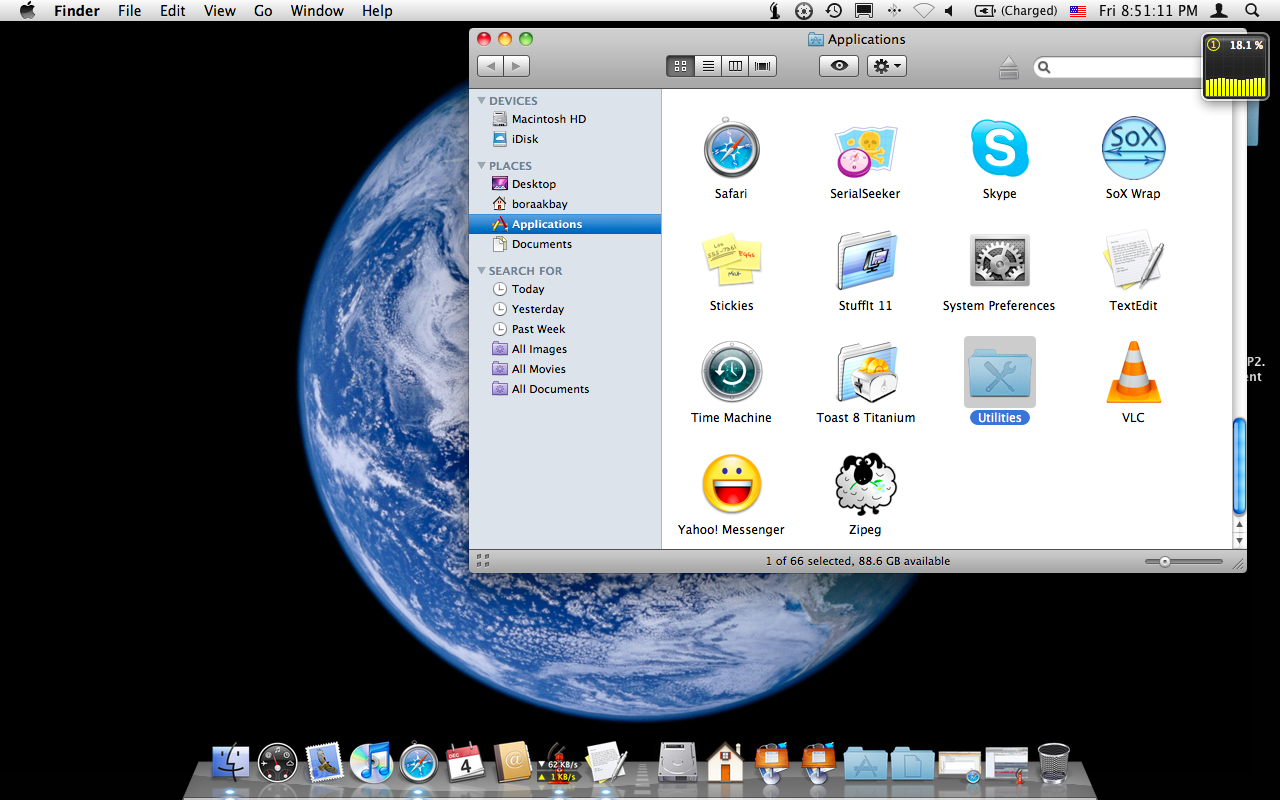The height and width of the screenshot is (800, 1280).
Task: Open the View menu
Action: click(220, 11)
